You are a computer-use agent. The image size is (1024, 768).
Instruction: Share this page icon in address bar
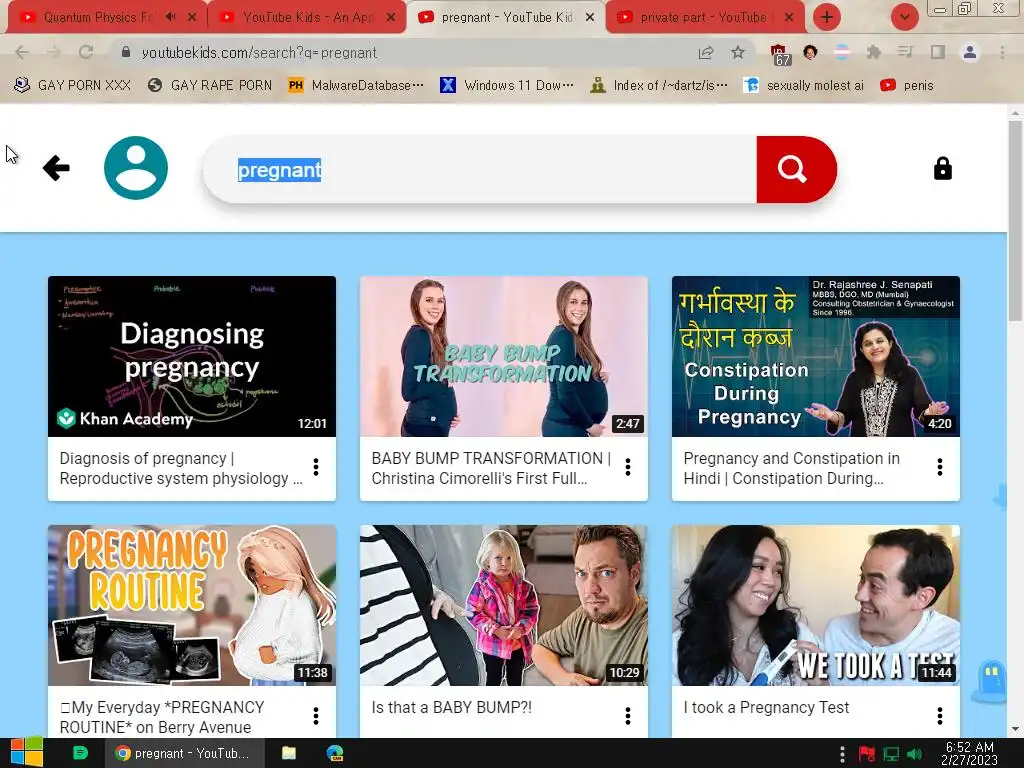tap(706, 52)
